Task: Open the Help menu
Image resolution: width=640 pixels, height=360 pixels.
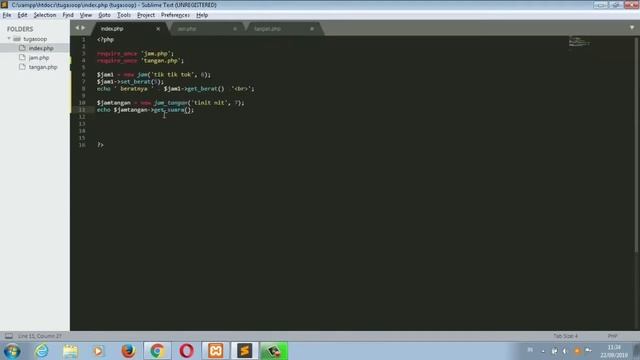Action: click(x=202, y=15)
